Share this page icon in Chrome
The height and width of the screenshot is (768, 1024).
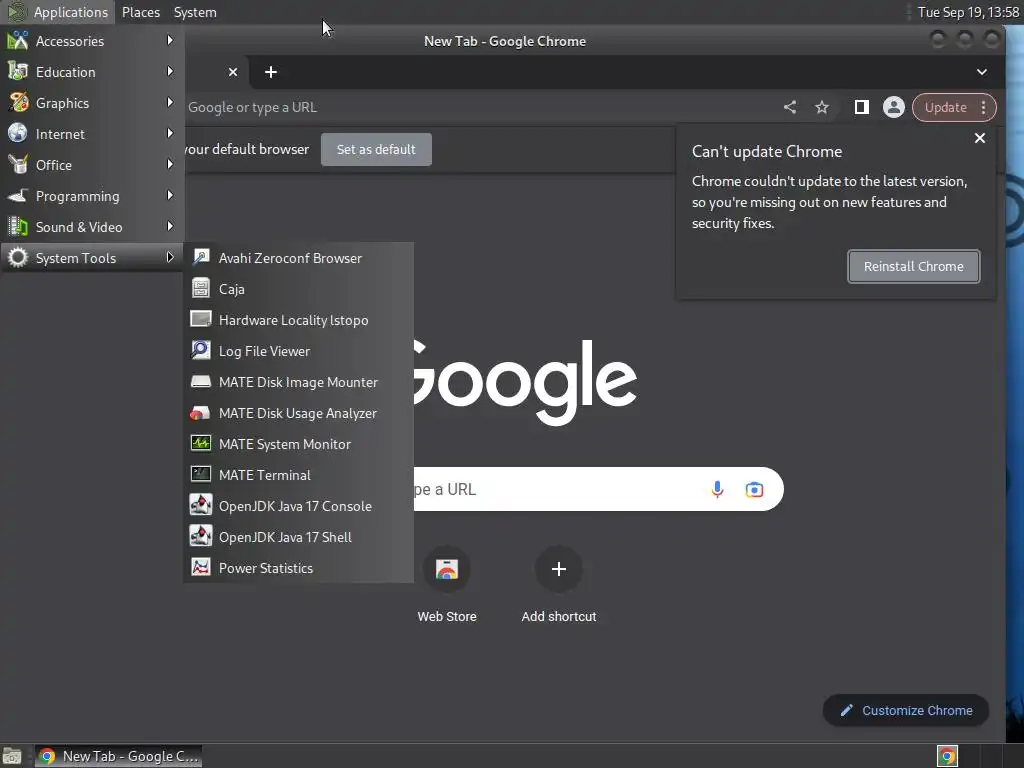click(x=790, y=107)
